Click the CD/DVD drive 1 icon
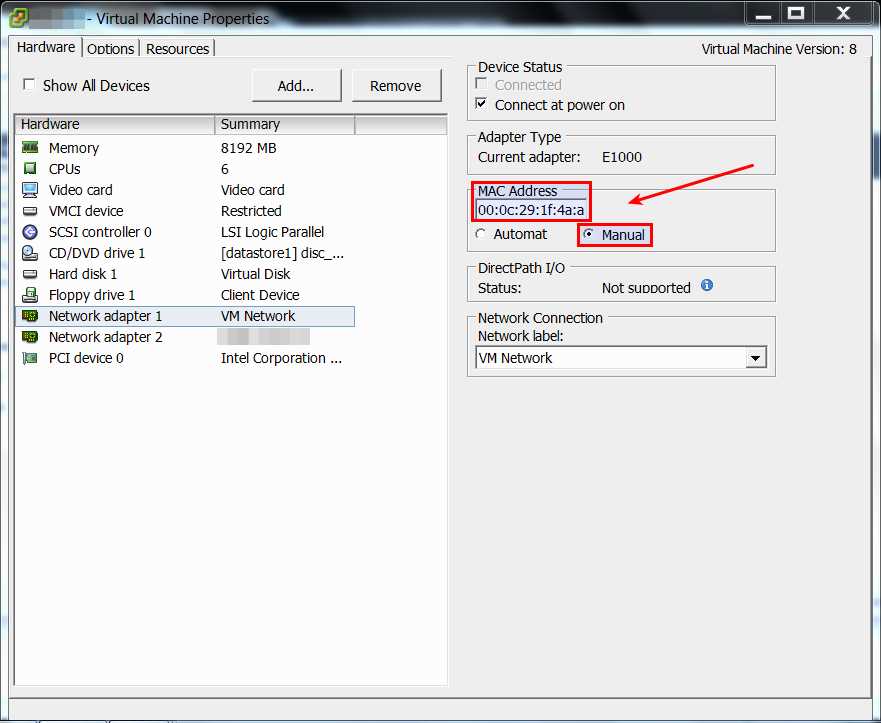The height and width of the screenshot is (723, 881). click(x=30, y=253)
